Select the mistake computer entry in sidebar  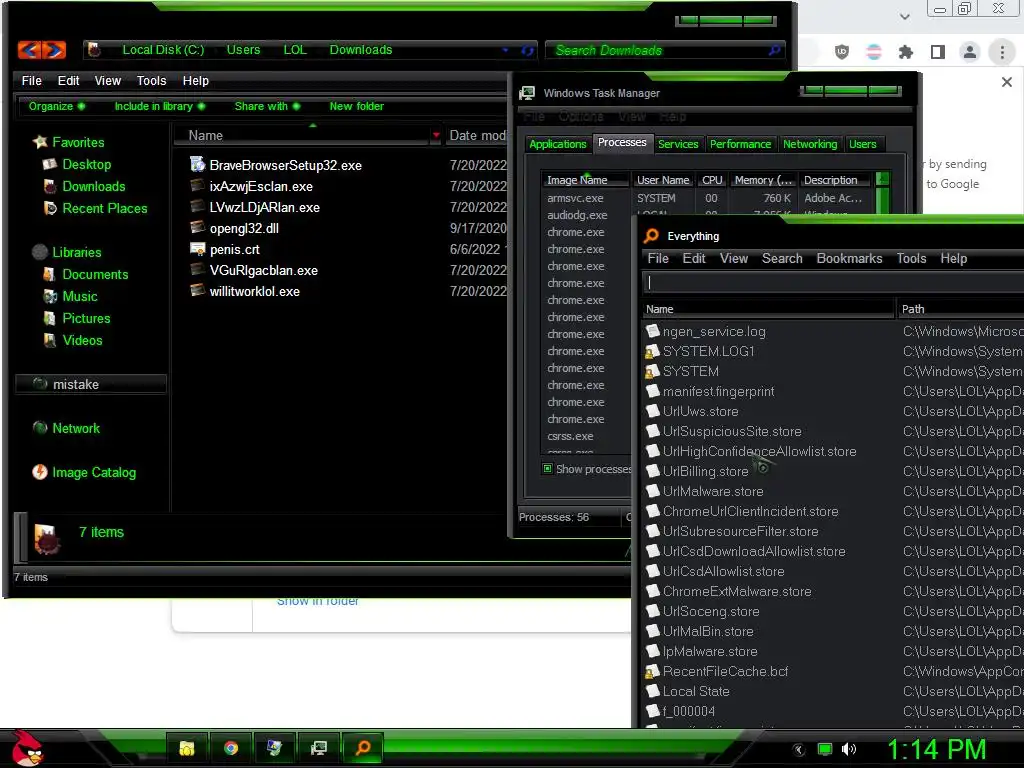click(x=90, y=384)
